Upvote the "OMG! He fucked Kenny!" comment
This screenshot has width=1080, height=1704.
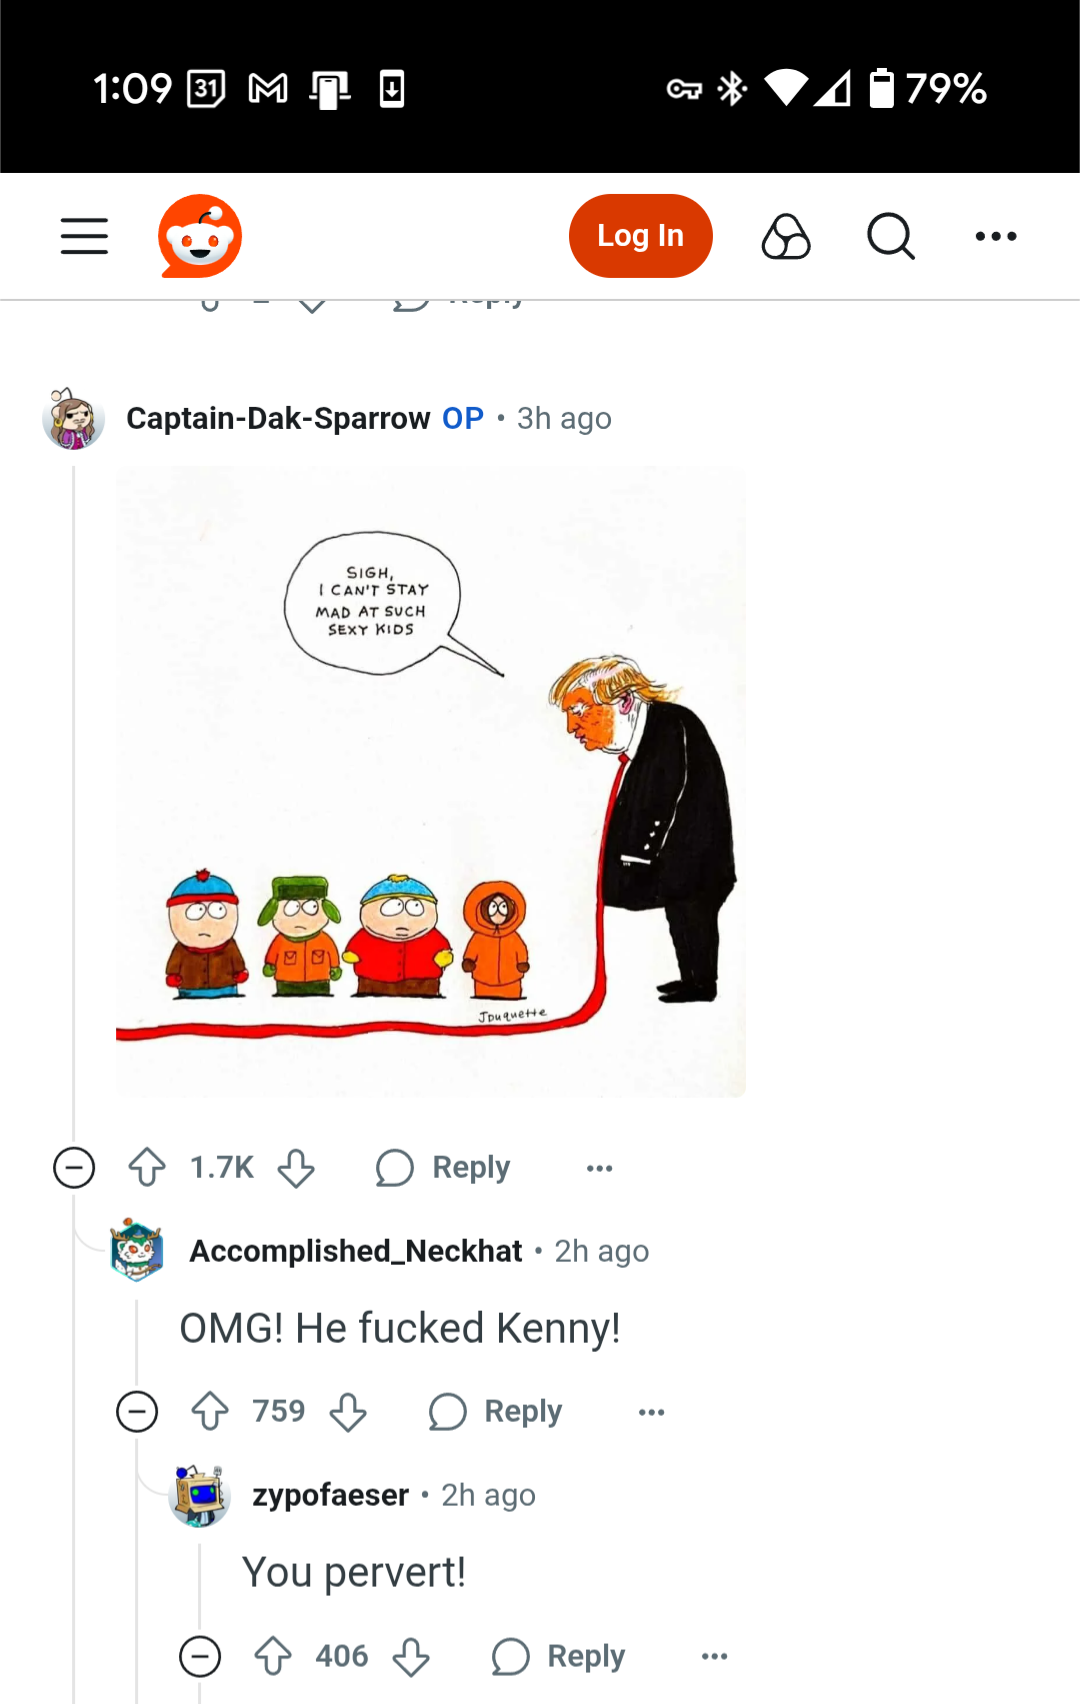[x=210, y=1411]
